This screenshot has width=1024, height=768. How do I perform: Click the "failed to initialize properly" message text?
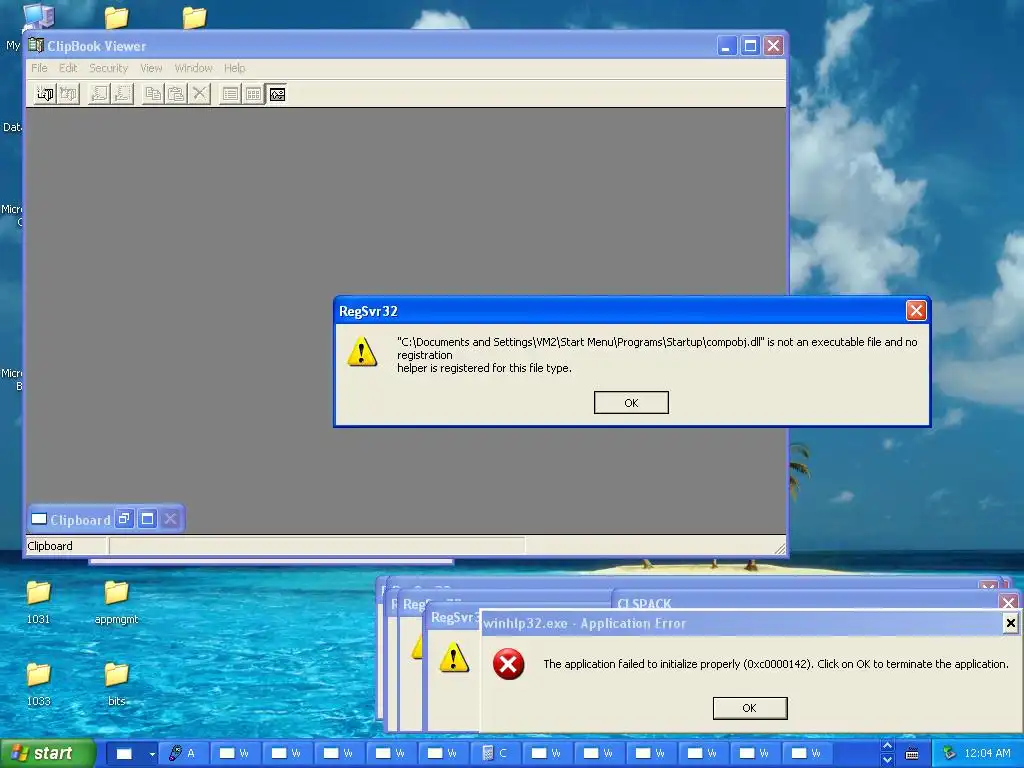(776, 664)
